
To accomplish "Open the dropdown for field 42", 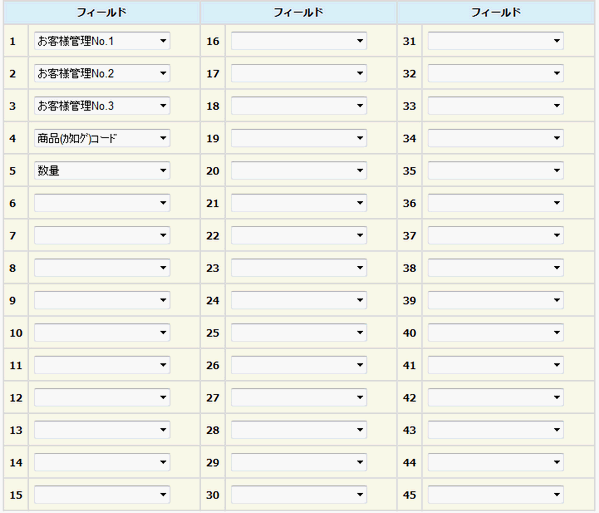I will click(x=495, y=398).
